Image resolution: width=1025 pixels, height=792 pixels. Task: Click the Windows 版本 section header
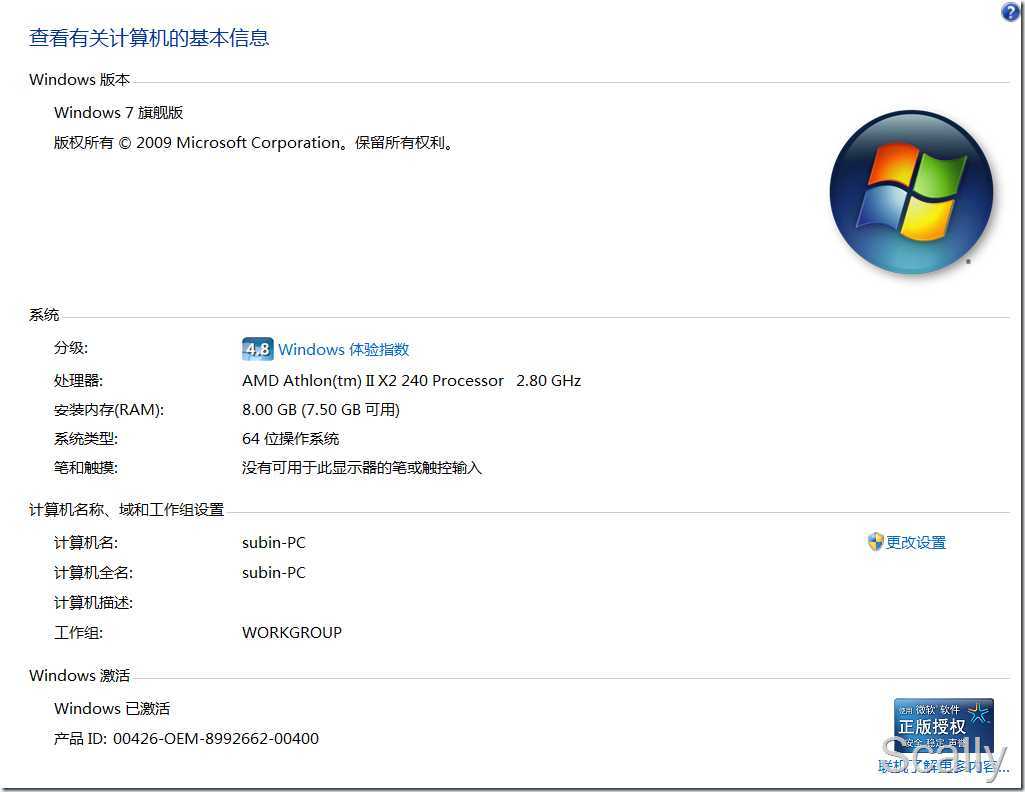(x=80, y=80)
